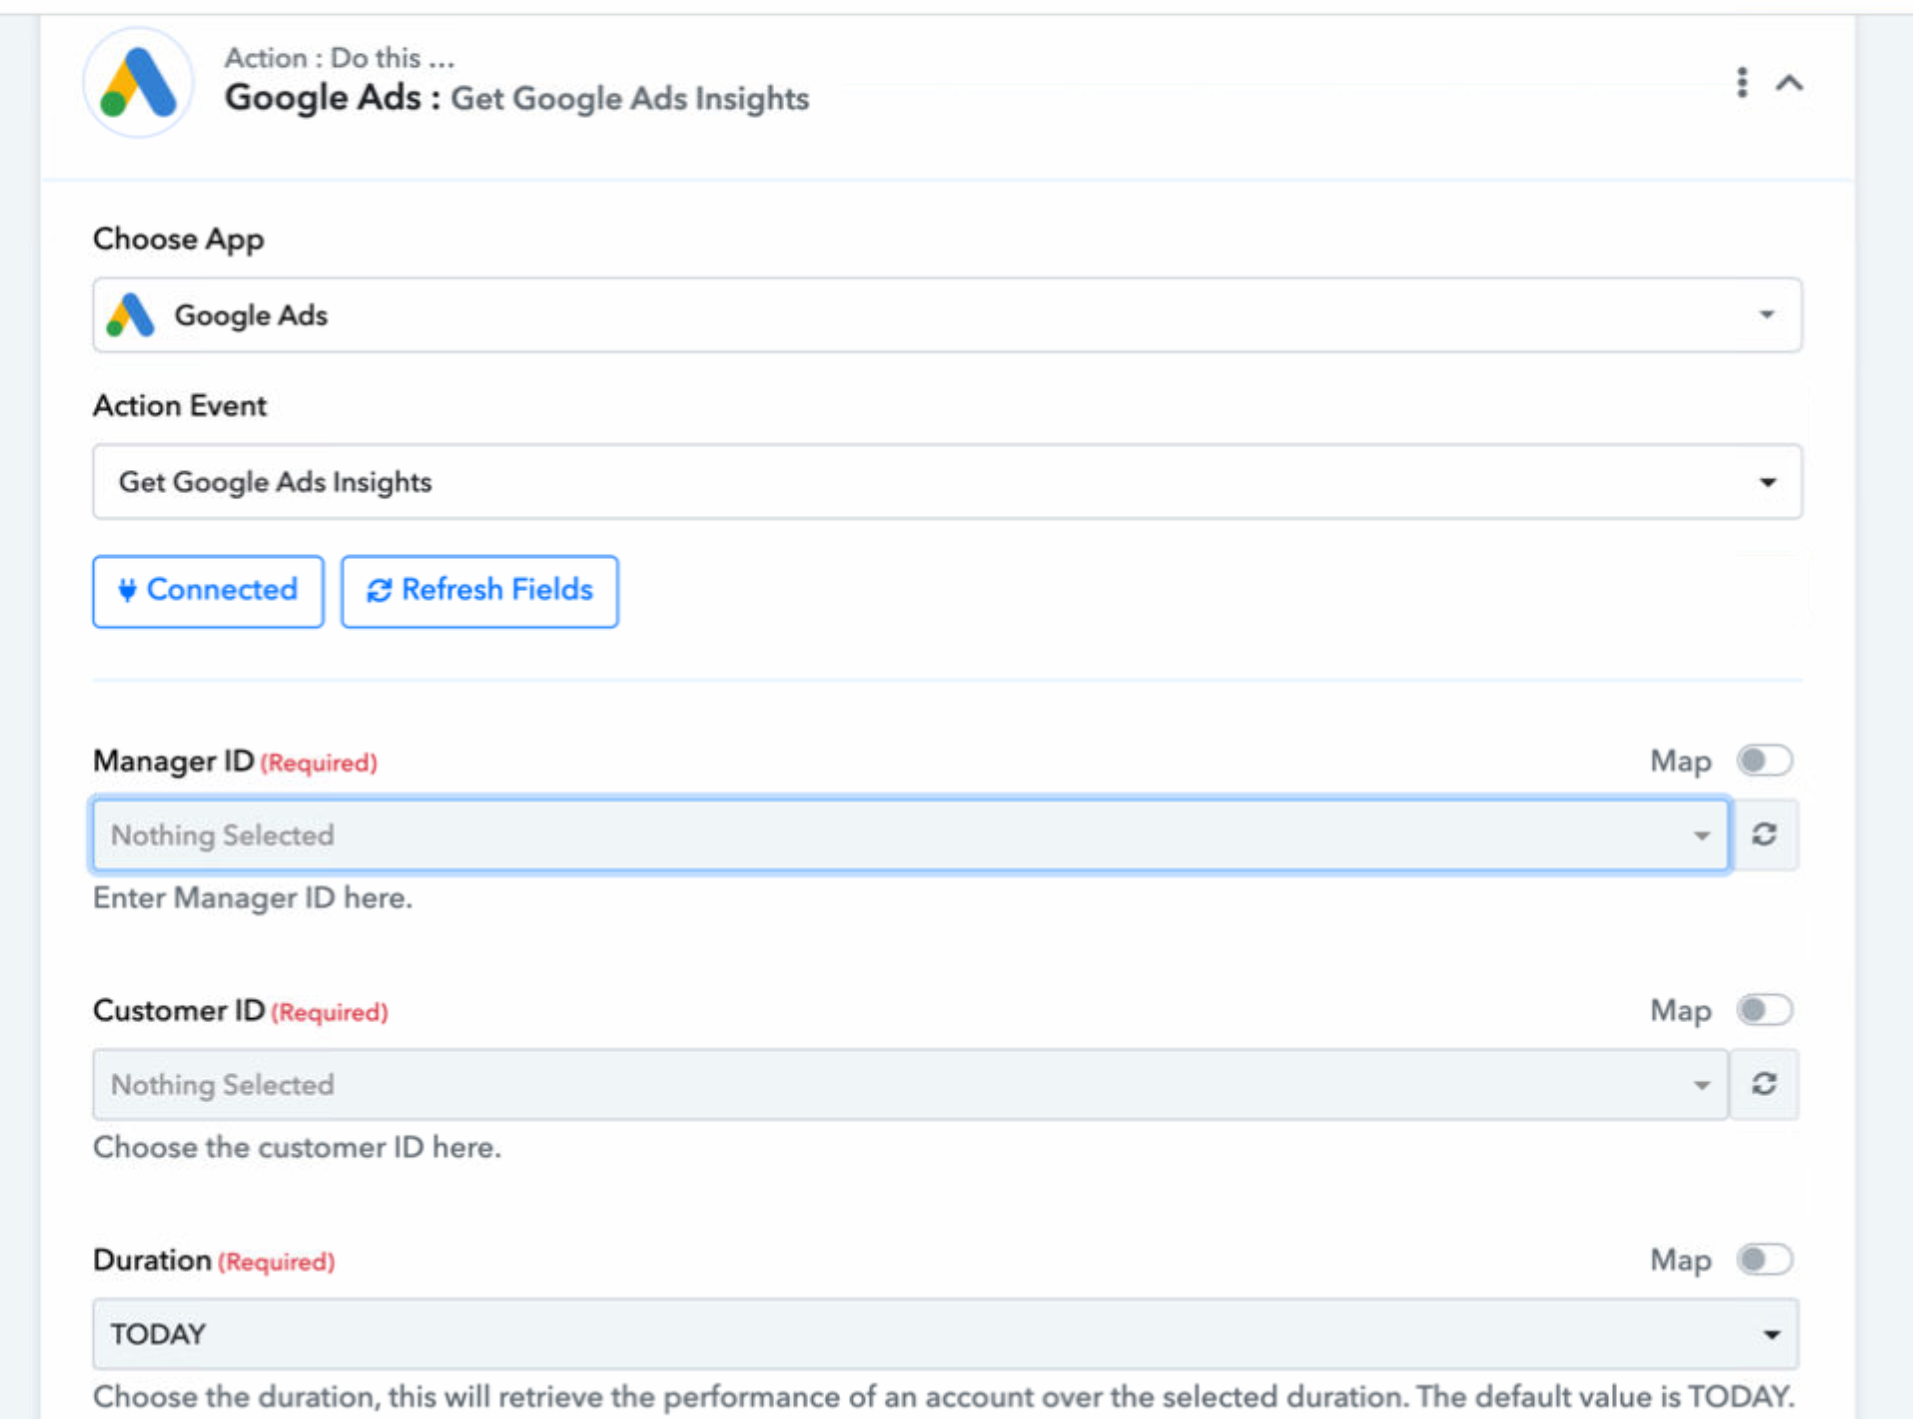Viewport: 1913px width, 1419px height.
Task: Enable Map toggle for Duration
Action: 1764,1260
